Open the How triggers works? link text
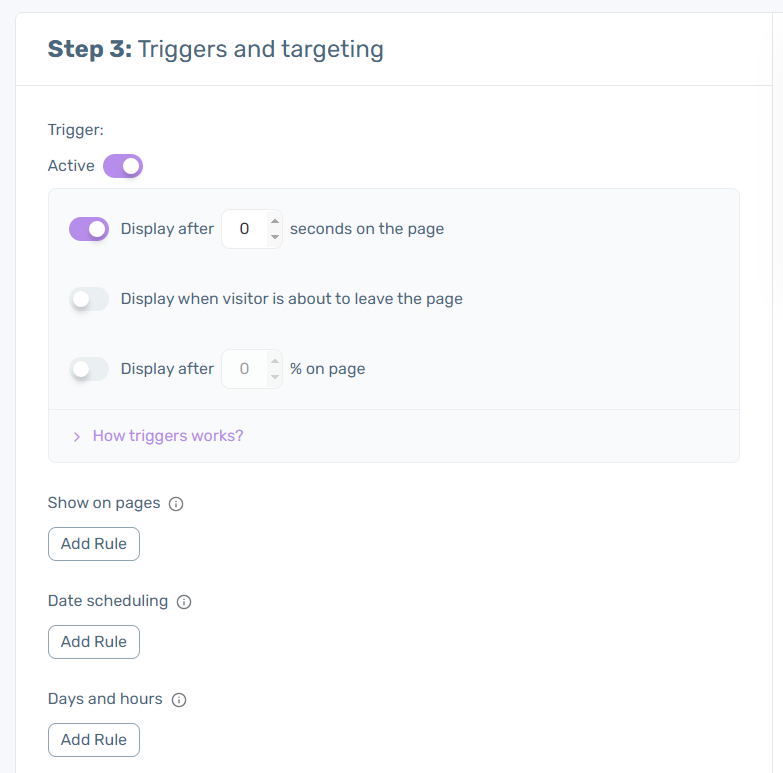This screenshot has width=783, height=773. [x=168, y=436]
